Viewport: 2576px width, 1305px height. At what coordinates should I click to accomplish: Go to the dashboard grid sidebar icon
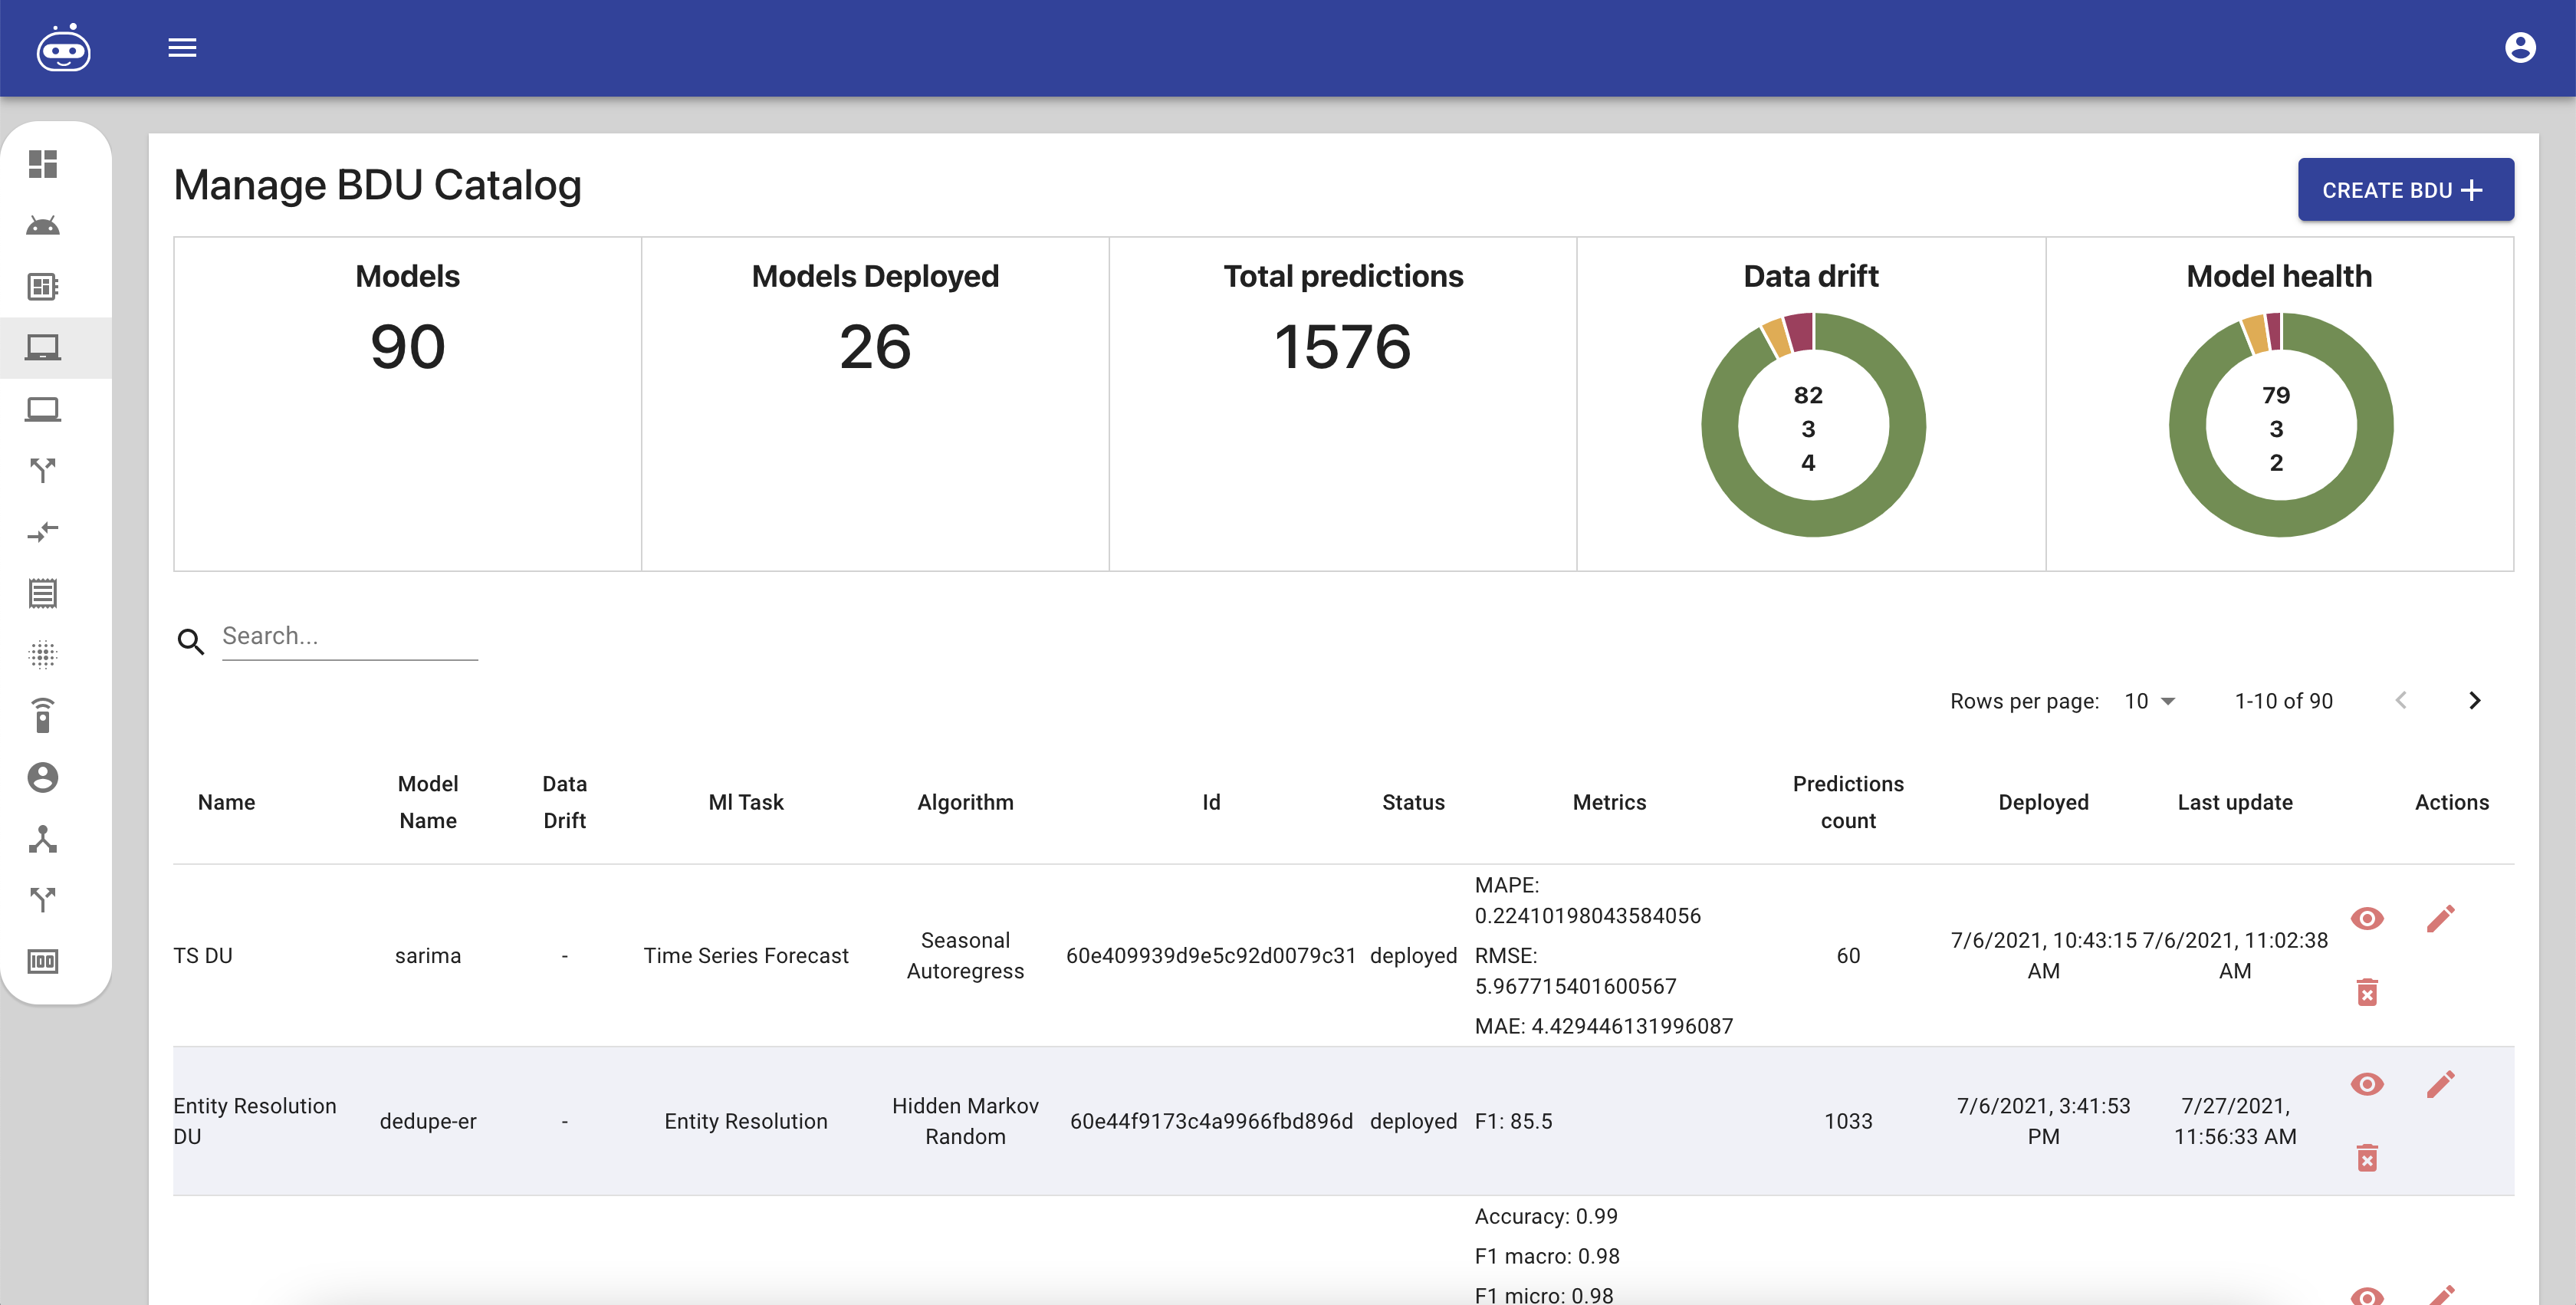[43, 164]
